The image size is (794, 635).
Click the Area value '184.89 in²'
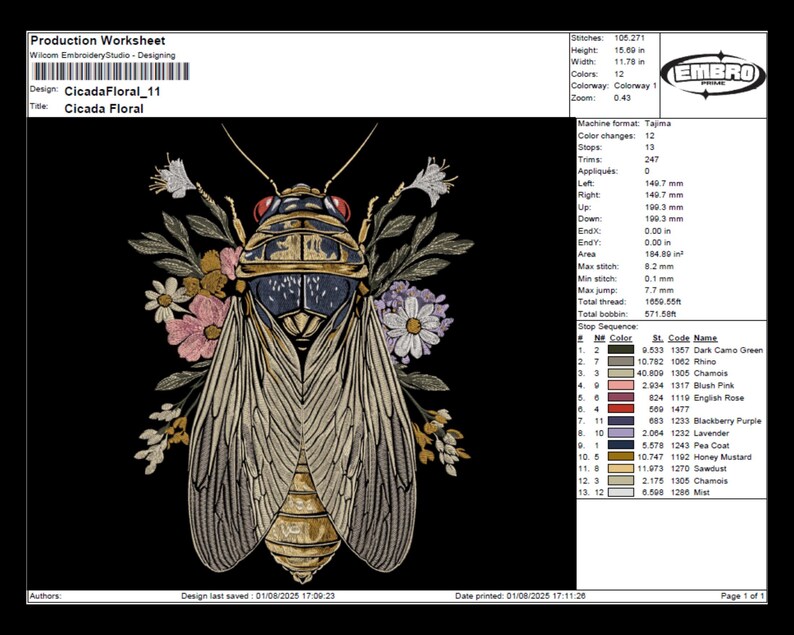click(664, 254)
